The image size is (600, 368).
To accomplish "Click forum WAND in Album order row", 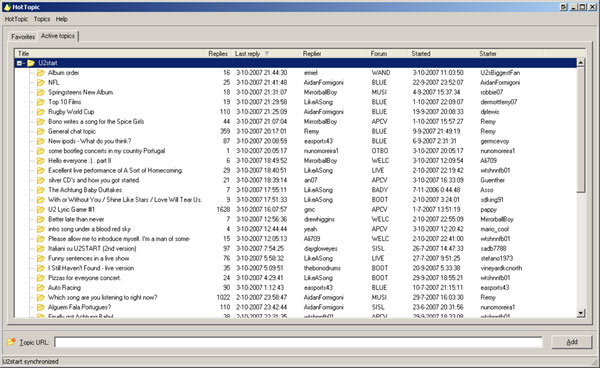I will pyautogui.click(x=381, y=73).
